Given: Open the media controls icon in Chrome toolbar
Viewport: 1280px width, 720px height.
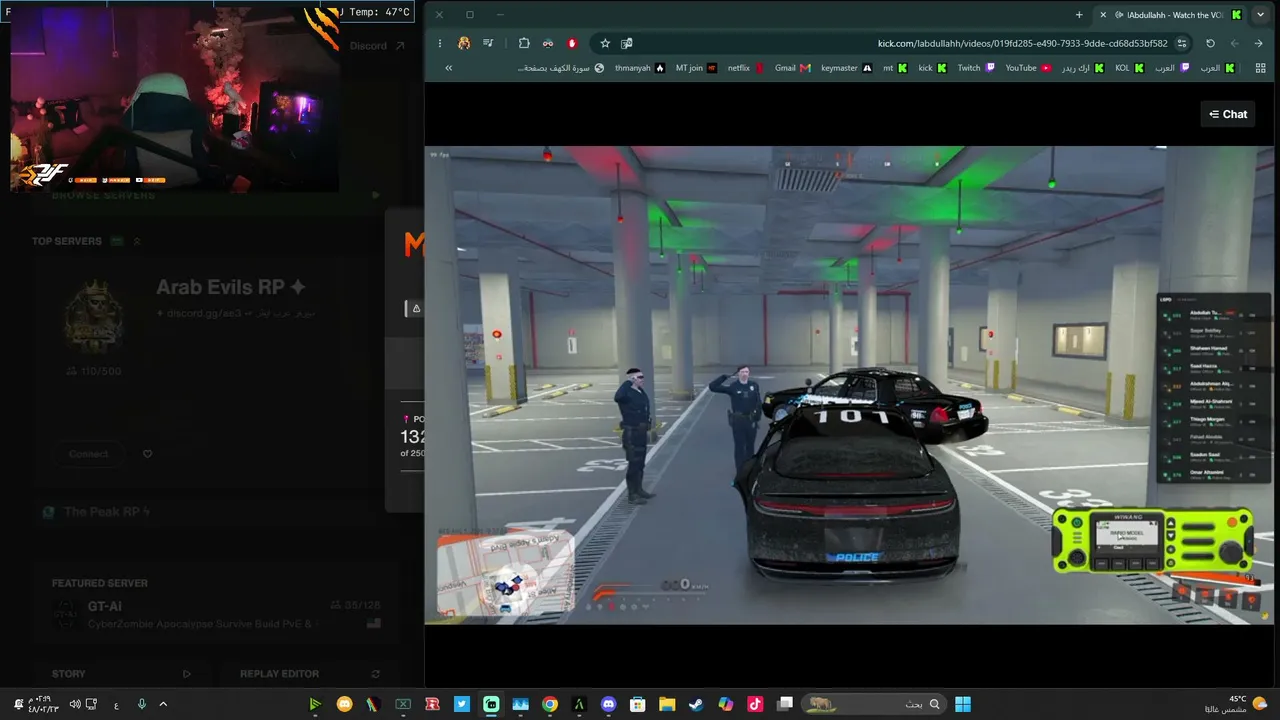Looking at the screenshot, I should (x=488, y=43).
